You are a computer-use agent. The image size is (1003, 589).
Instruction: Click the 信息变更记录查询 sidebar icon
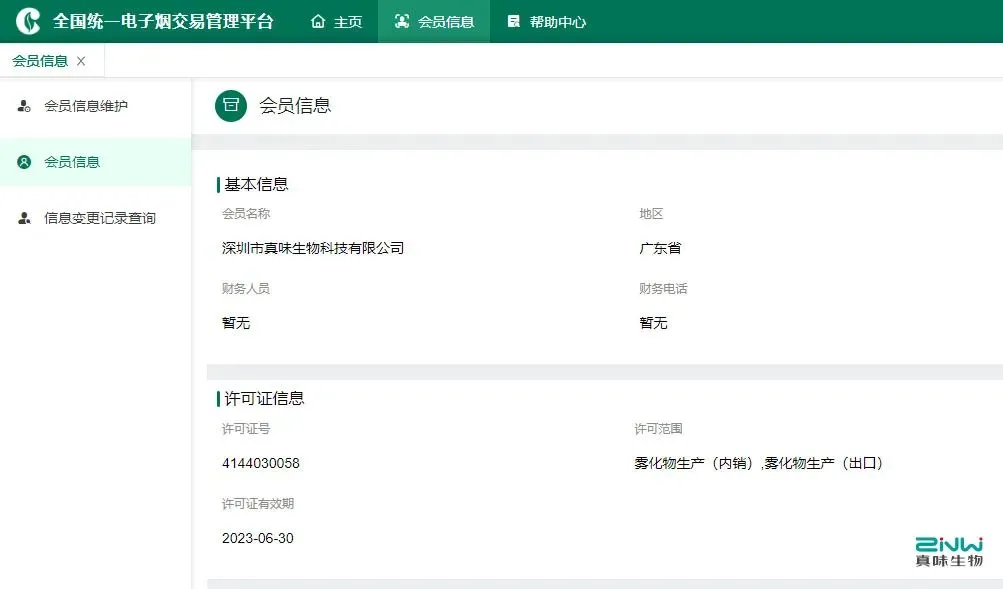pos(22,217)
